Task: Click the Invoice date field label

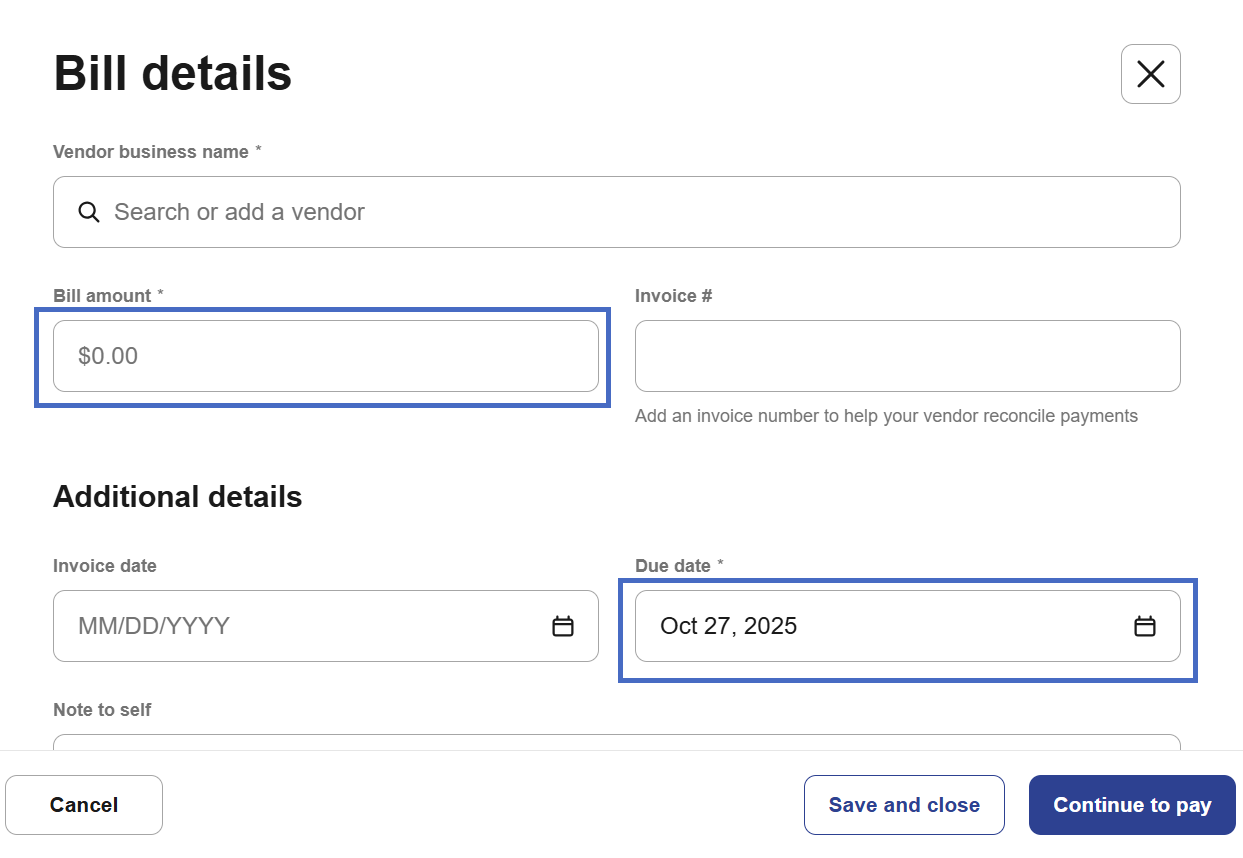Action: pyautogui.click(x=105, y=566)
